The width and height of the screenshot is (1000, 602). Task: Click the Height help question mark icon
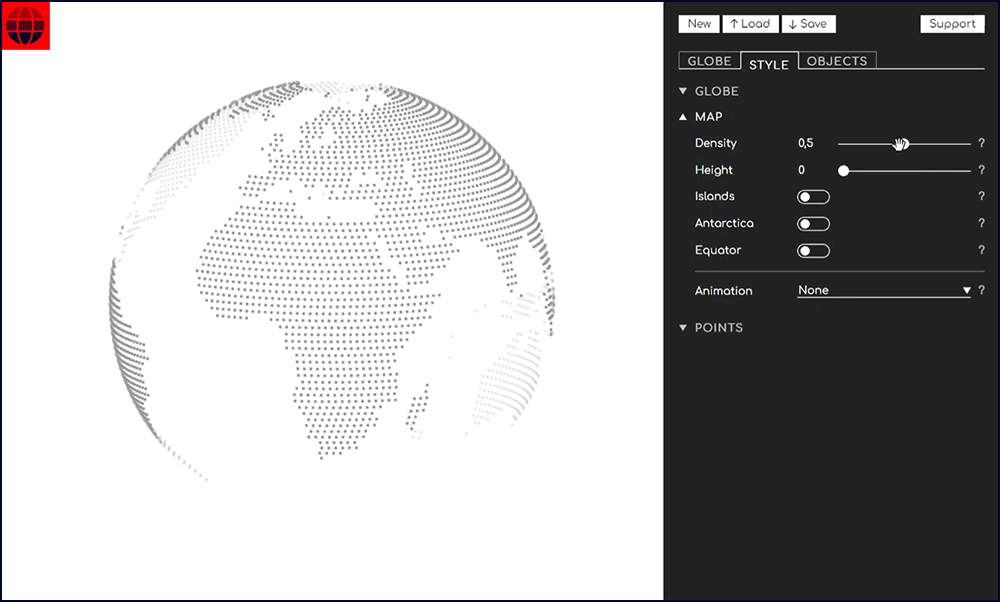[x=981, y=170]
